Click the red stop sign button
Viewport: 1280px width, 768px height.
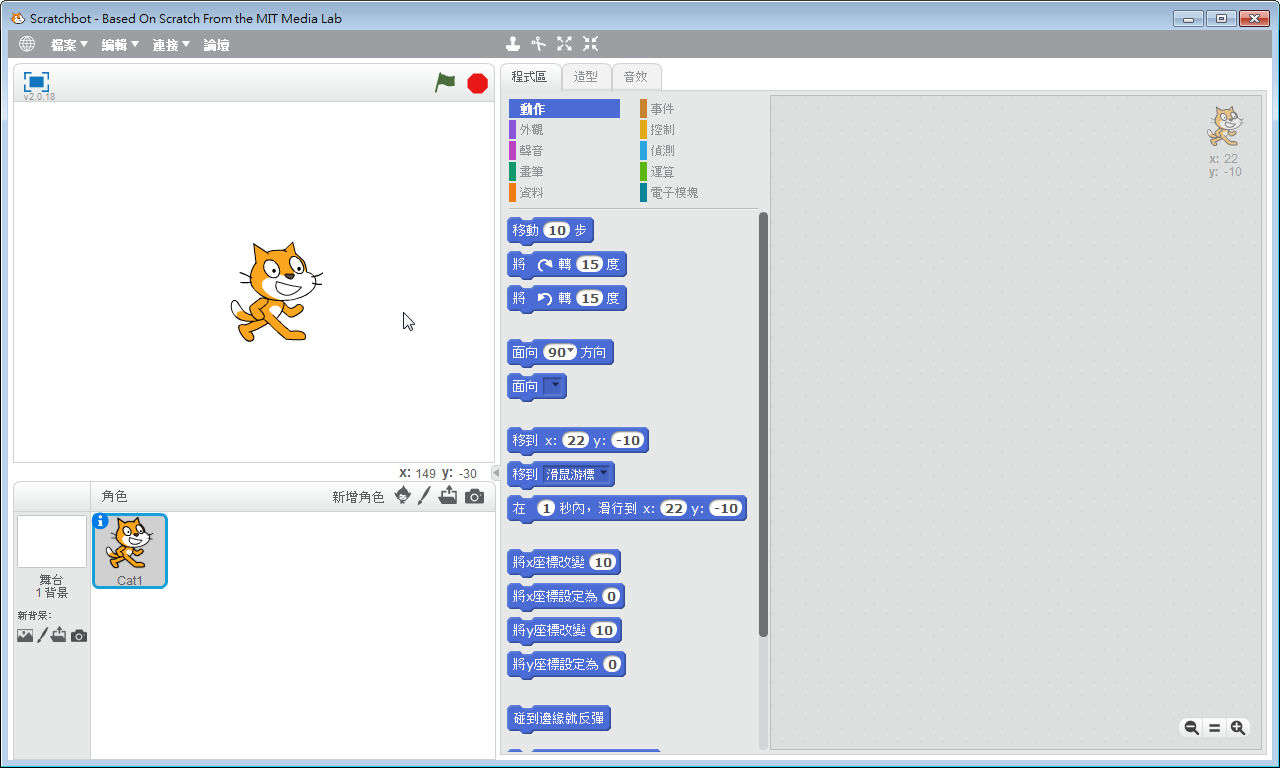click(x=478, y=83)
